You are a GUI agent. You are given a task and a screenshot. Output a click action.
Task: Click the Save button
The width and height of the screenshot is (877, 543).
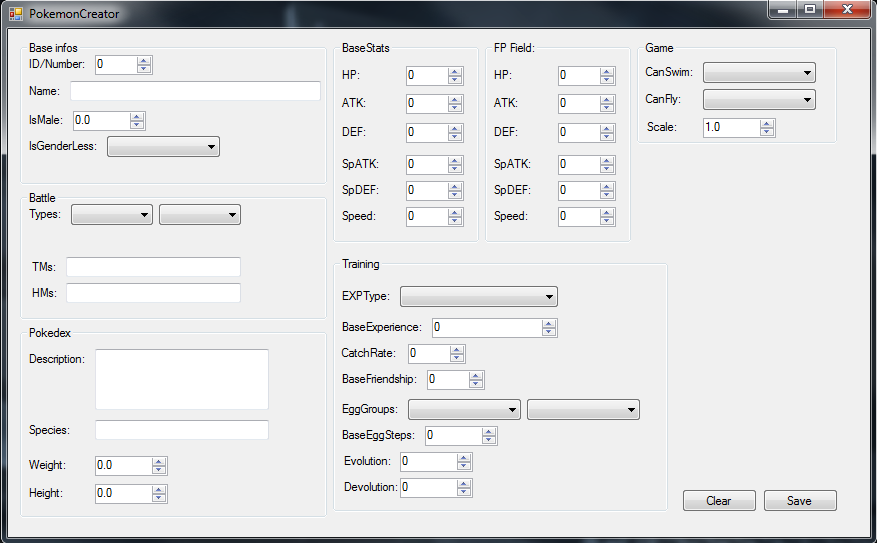[x=800, y=500]
